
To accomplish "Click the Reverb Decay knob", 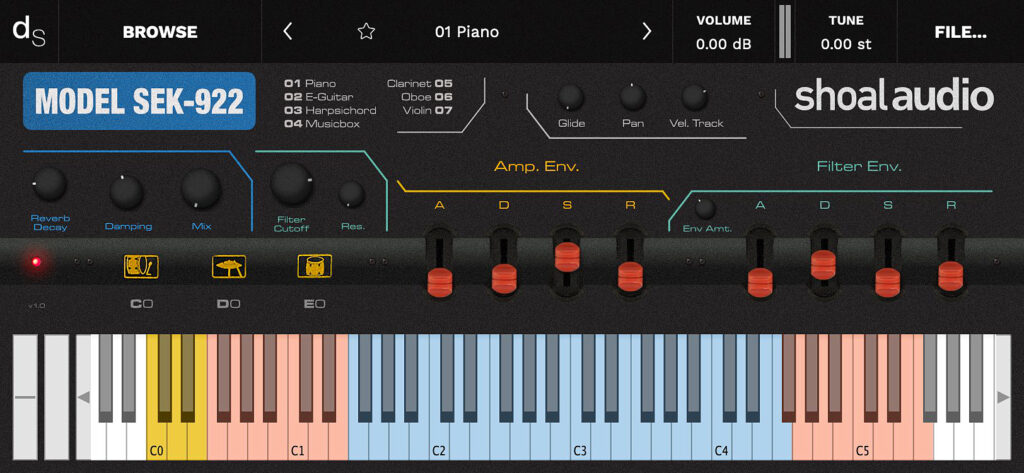I will pos(50,184).
